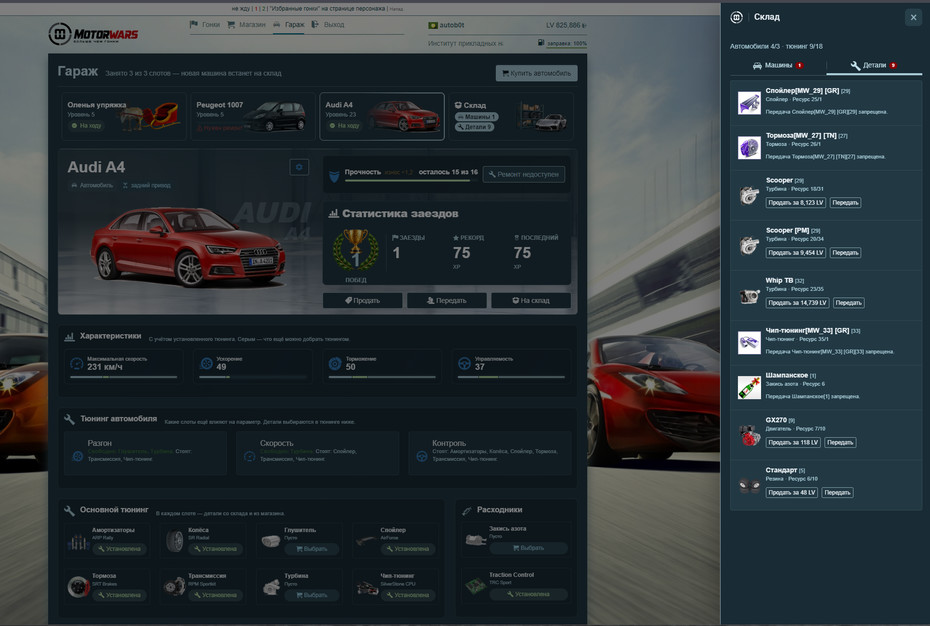
Task: Sell GX270 for 118 LV
Action: (793, 443)
